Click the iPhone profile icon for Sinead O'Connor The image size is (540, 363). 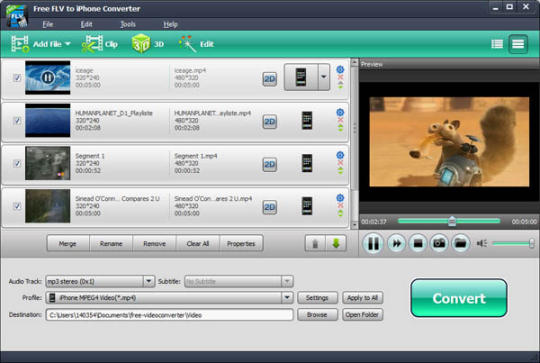[307, 206]
